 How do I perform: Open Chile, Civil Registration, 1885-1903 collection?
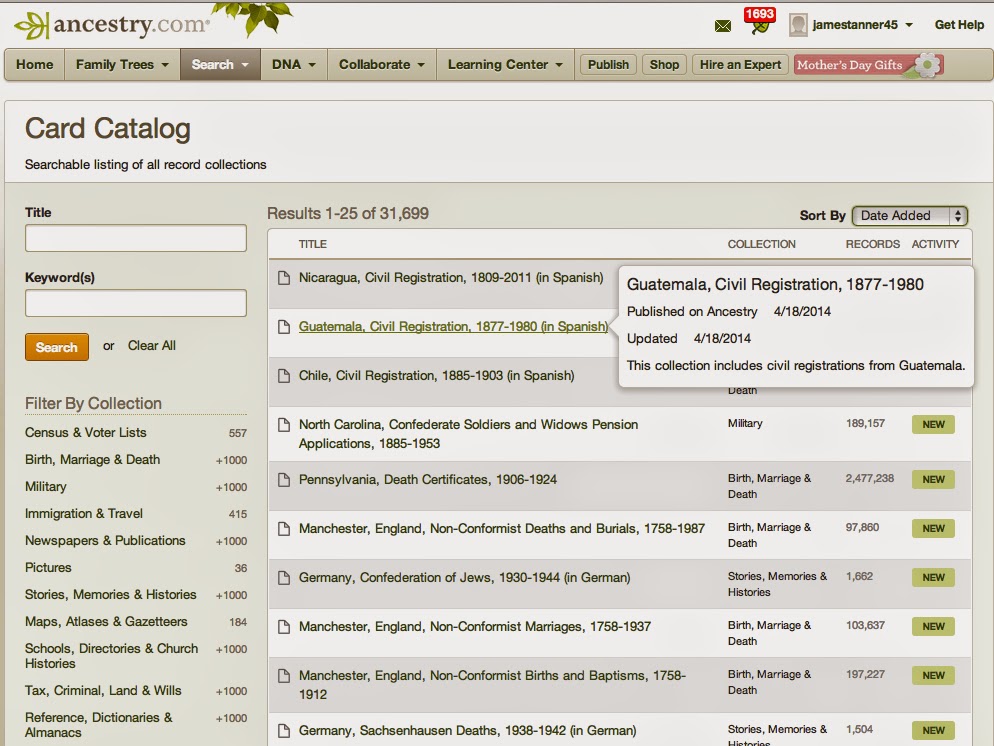coord(436,375)
